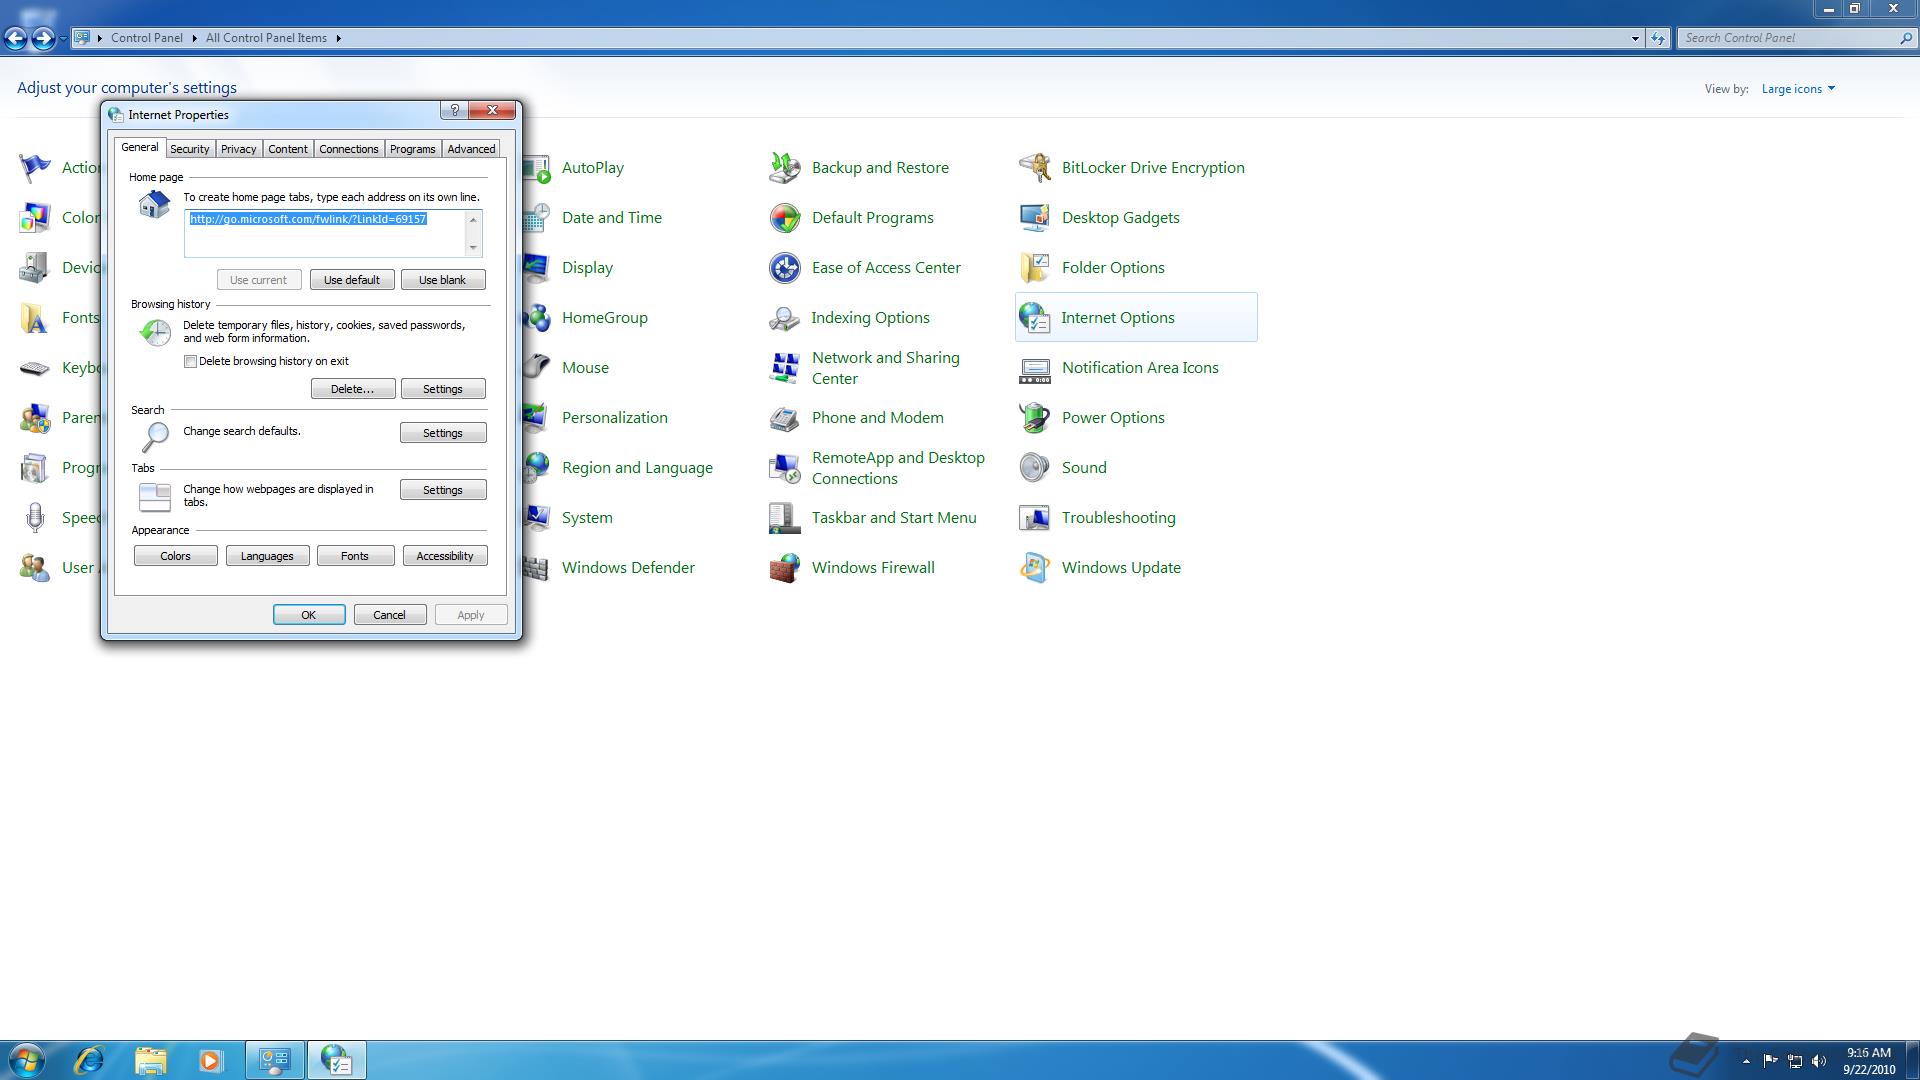Click the Fonts button in Appearance
The width and height of the screenshot is (1920, 1080).
point(355,556)
